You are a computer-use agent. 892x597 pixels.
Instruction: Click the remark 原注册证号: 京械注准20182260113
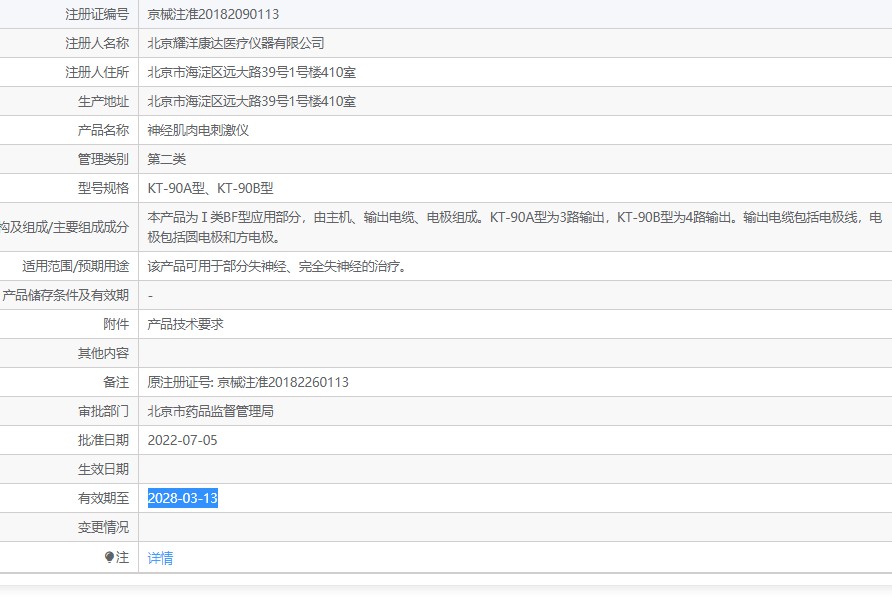pyautogui.click(x=248, y=382)
